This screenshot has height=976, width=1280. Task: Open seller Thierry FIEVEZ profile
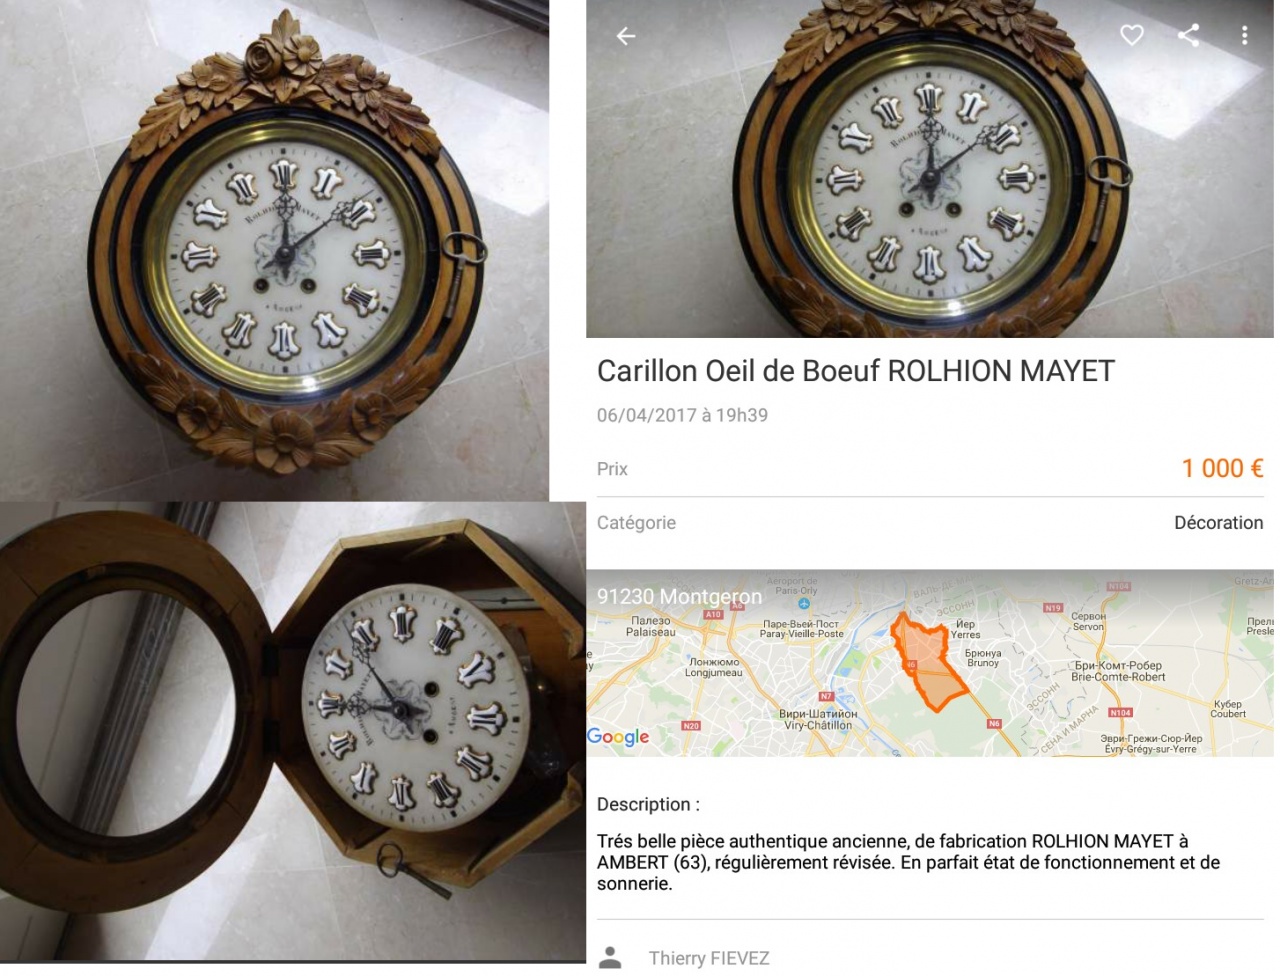(709, 958)
